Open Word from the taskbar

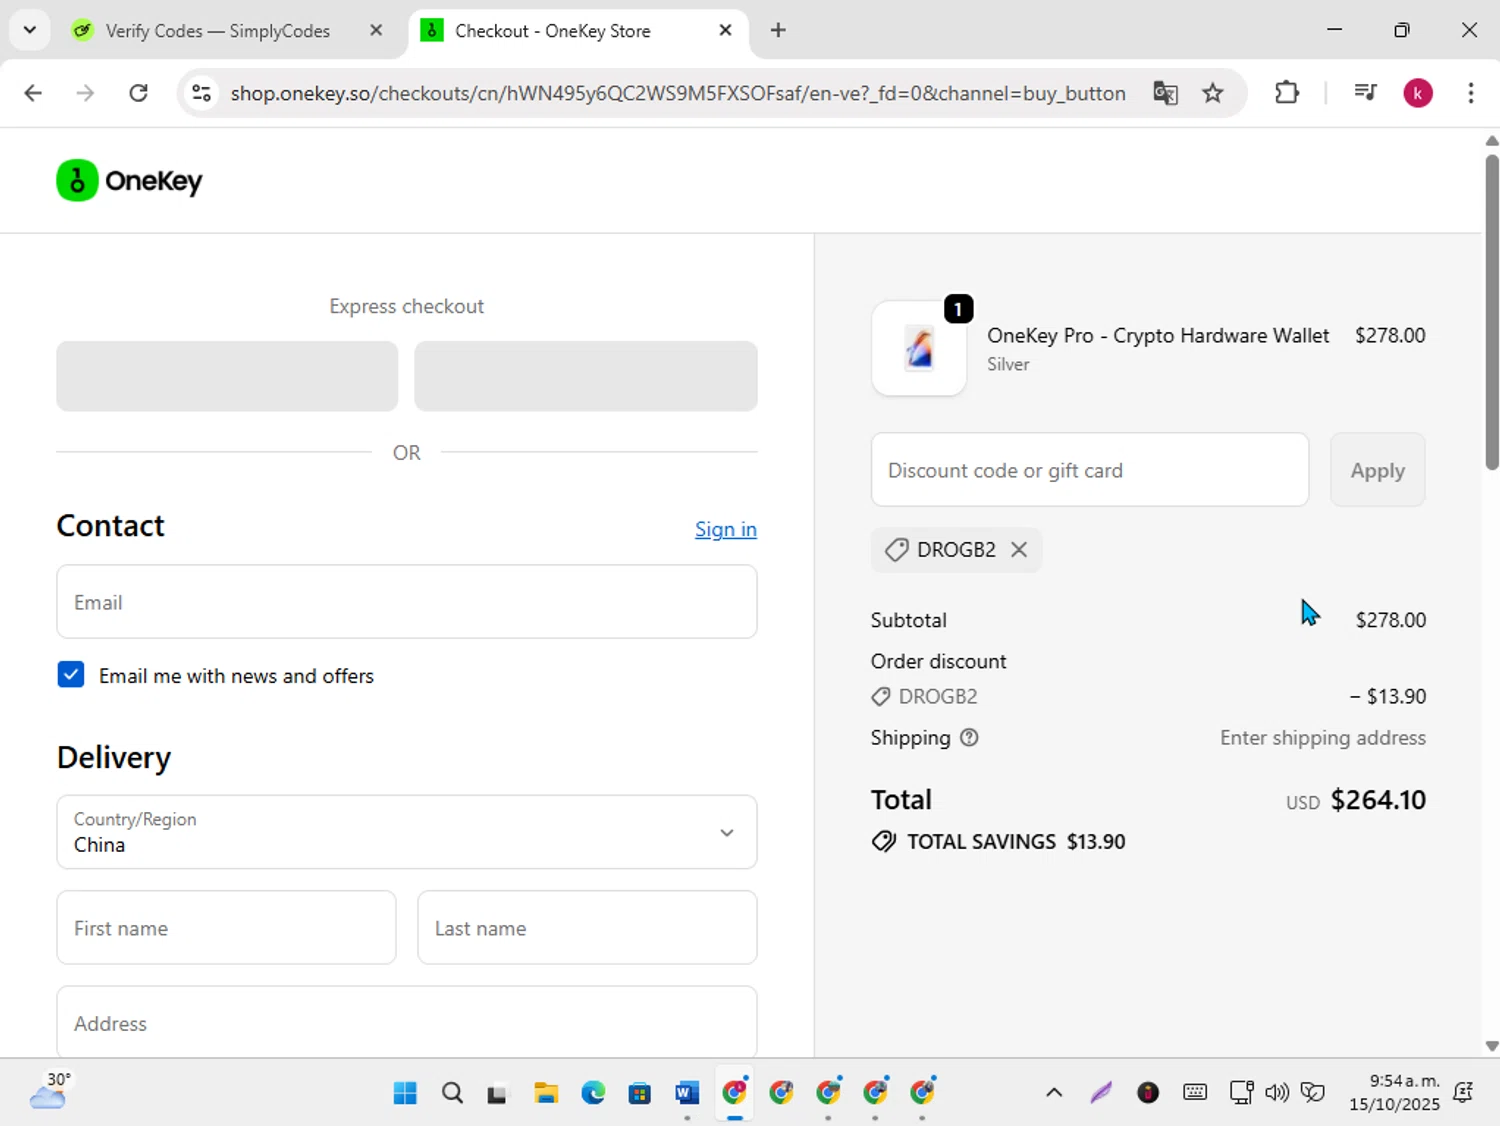[x=687, y=1093]
